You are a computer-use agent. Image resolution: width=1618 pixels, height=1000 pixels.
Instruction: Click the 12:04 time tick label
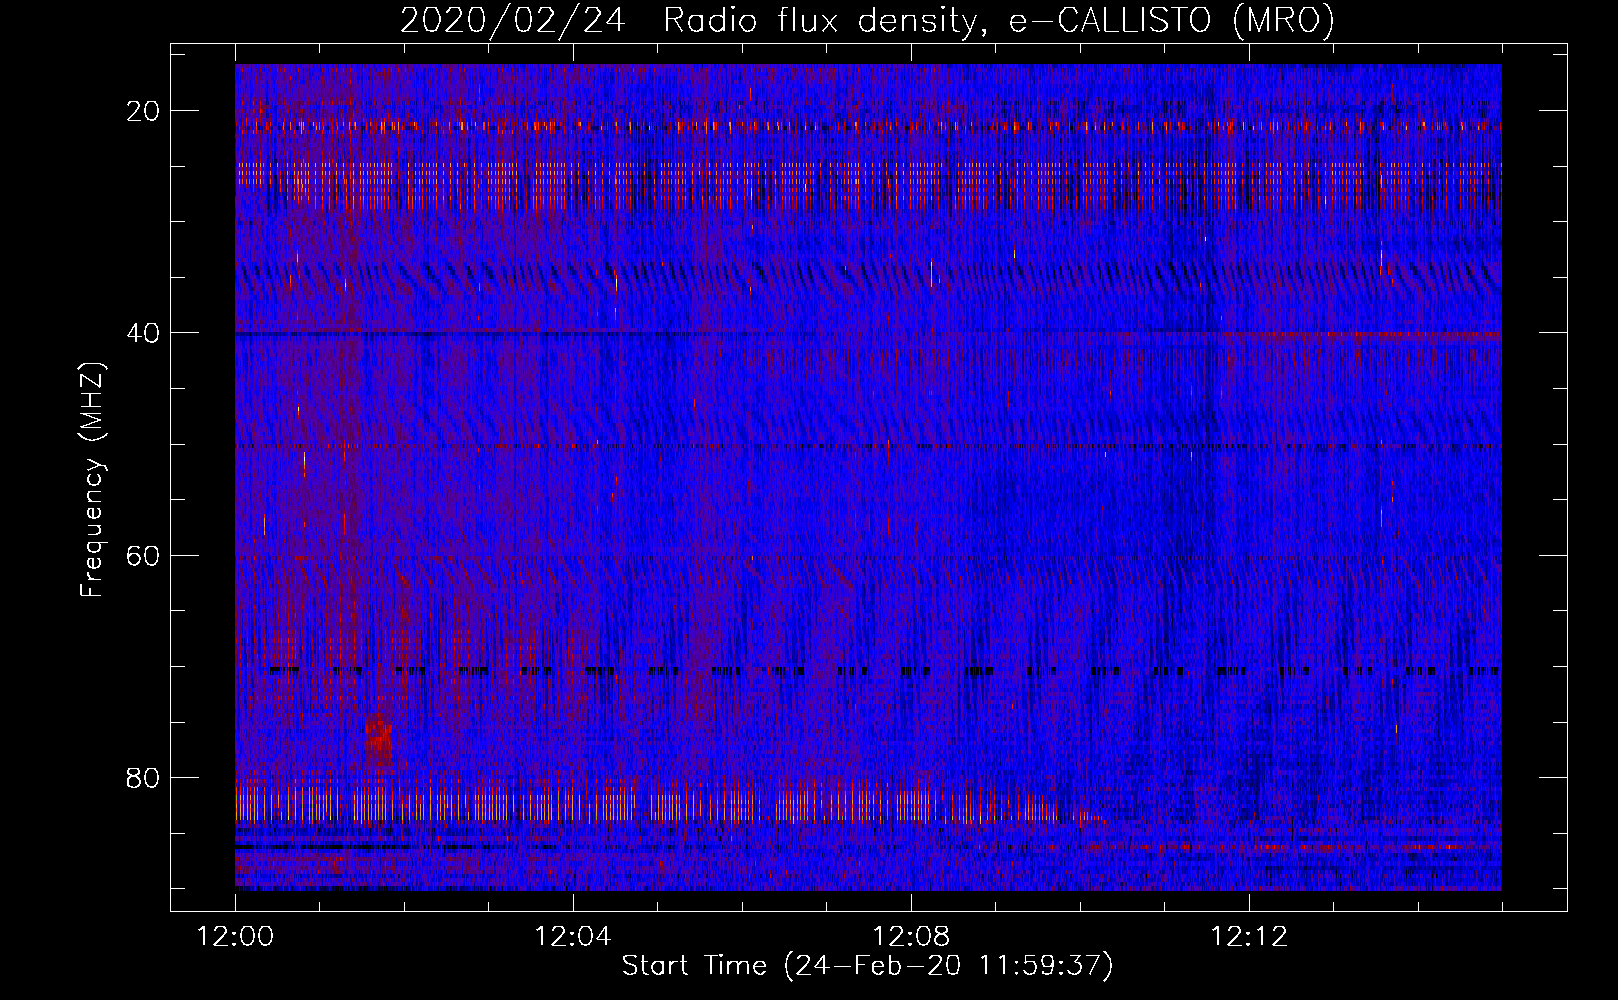click(573, 937)
